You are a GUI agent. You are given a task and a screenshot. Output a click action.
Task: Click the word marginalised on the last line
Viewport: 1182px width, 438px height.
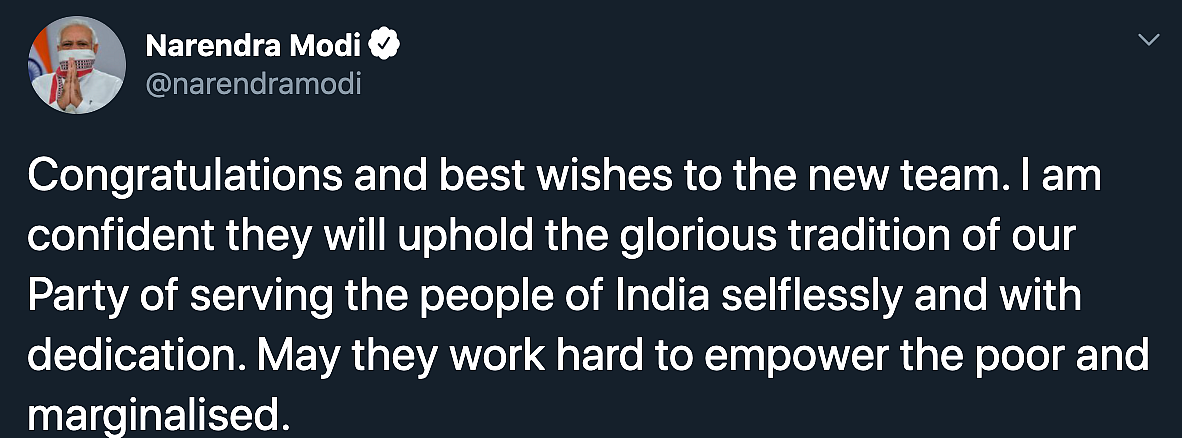pyautogui.click(x=158, y=415)
